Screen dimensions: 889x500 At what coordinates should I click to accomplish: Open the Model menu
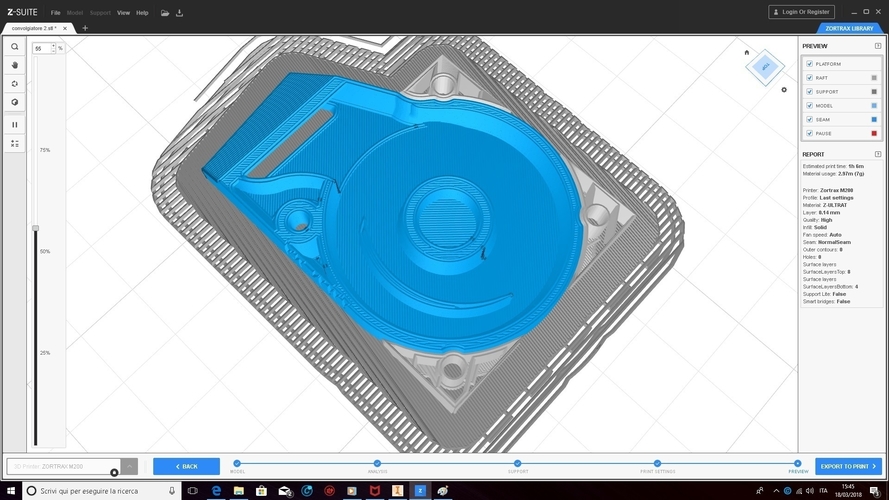[74, 13]
